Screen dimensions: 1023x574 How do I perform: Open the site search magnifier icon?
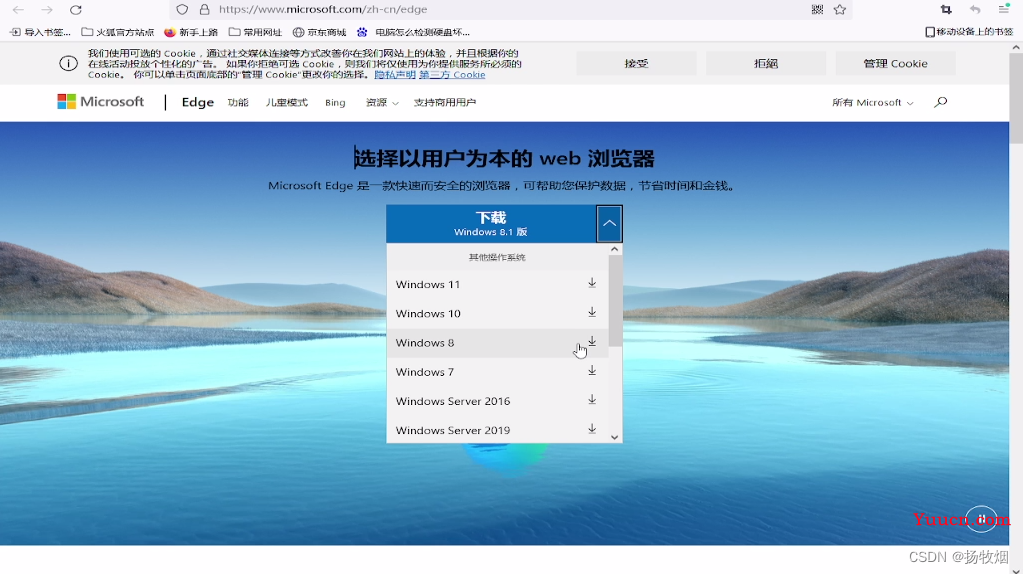pyautogui.click(x=940, y=102)
